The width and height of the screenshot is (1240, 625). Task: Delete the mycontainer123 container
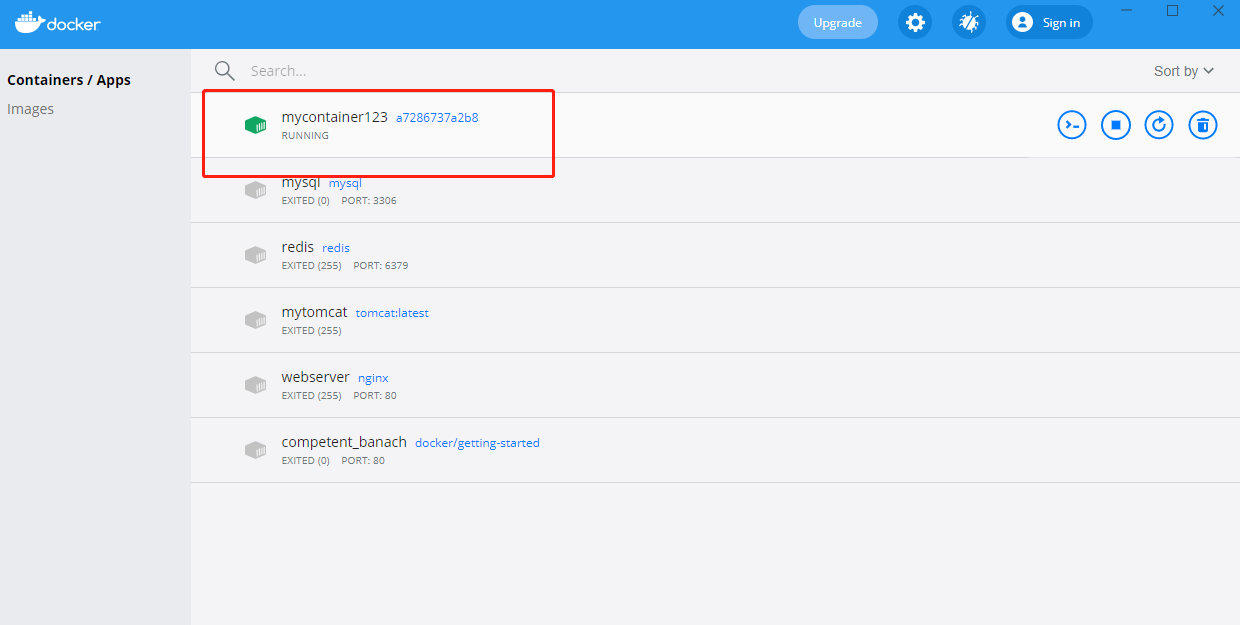1203,125
